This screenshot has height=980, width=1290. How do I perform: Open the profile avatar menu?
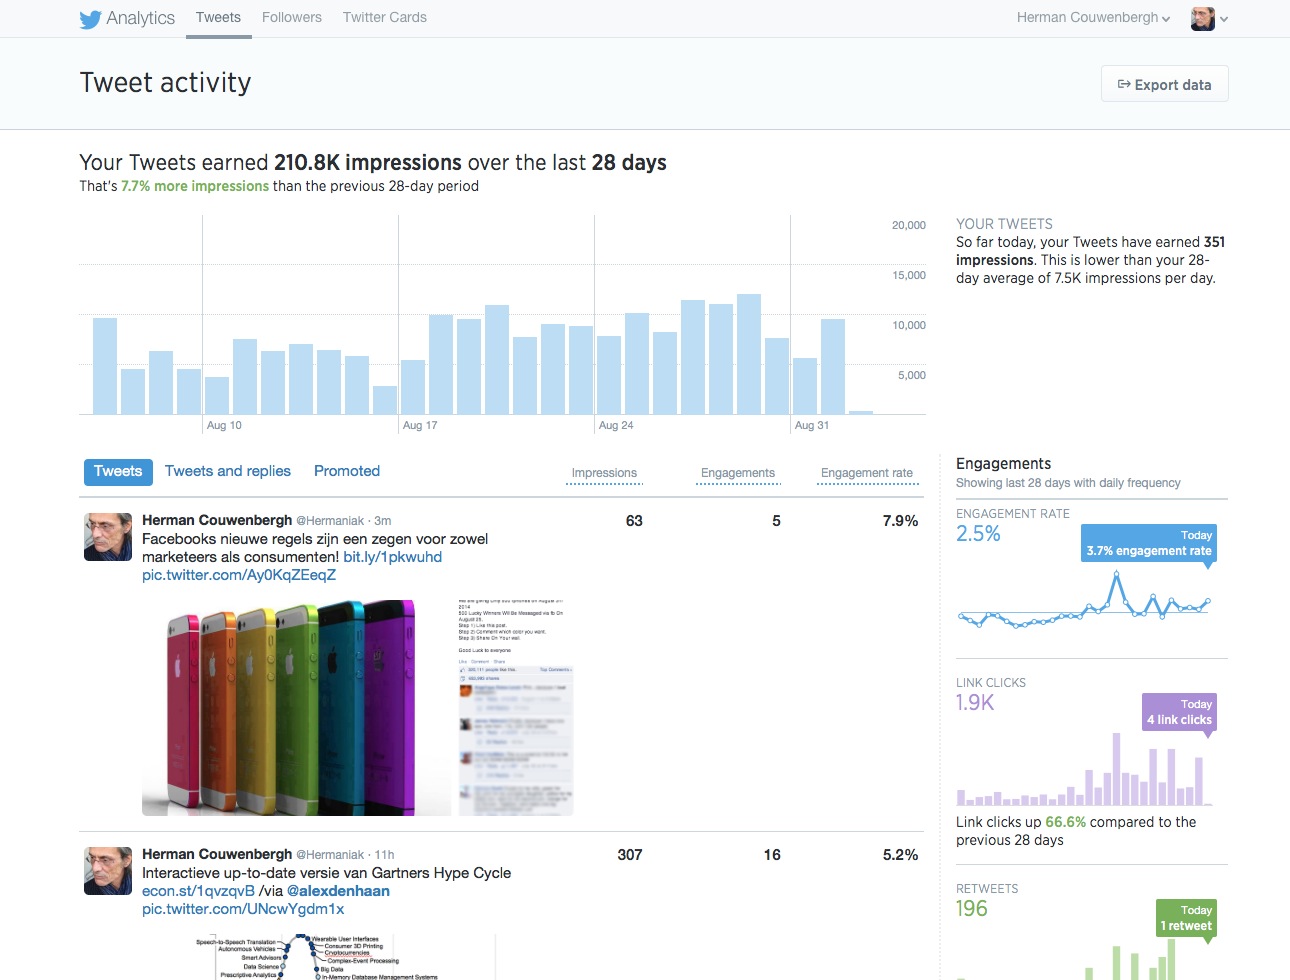(x=1209, y=18)
